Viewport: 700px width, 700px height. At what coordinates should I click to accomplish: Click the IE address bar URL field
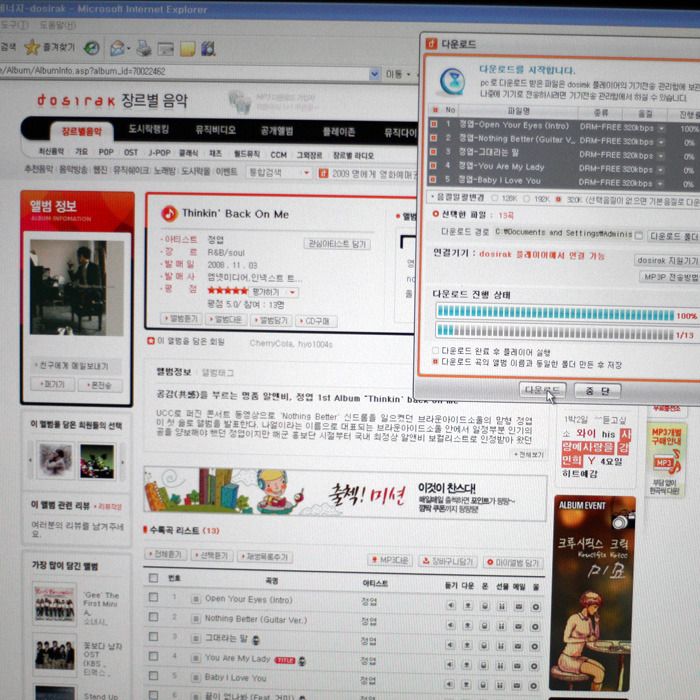pyautogui.click(x=184, y=72)
